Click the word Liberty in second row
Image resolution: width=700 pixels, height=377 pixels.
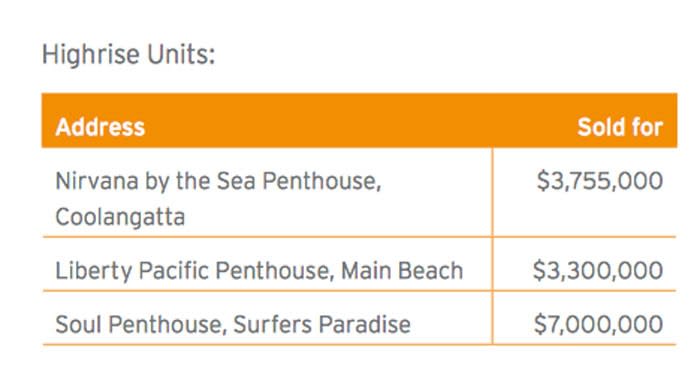coord(94,271)
